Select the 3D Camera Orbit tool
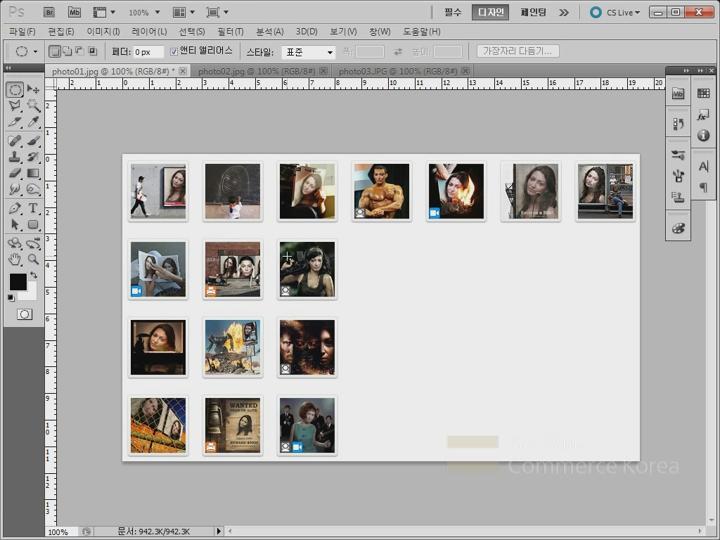720x540 pixels. 33,243
